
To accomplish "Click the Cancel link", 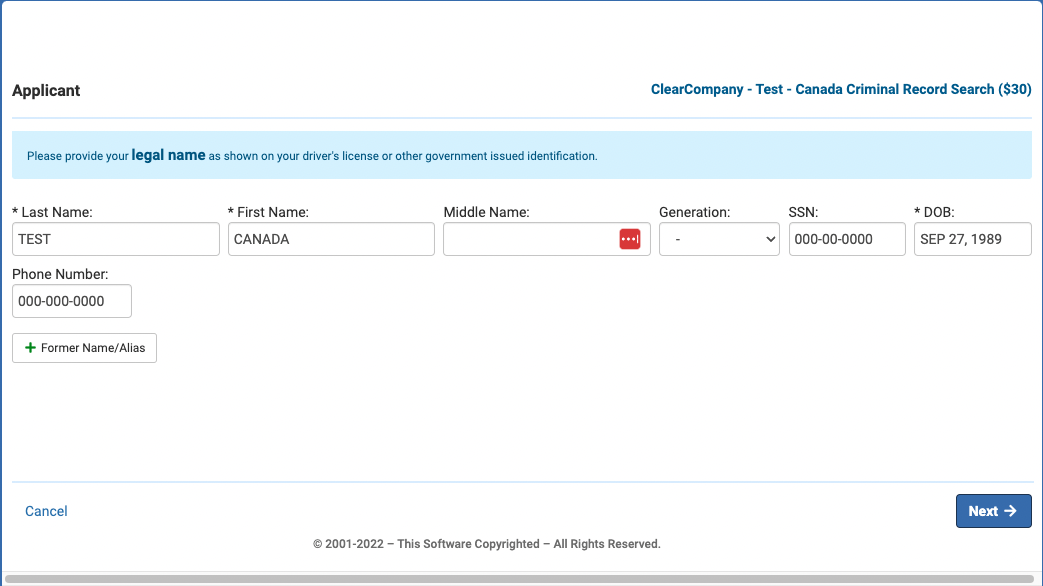I will point(46,511).
